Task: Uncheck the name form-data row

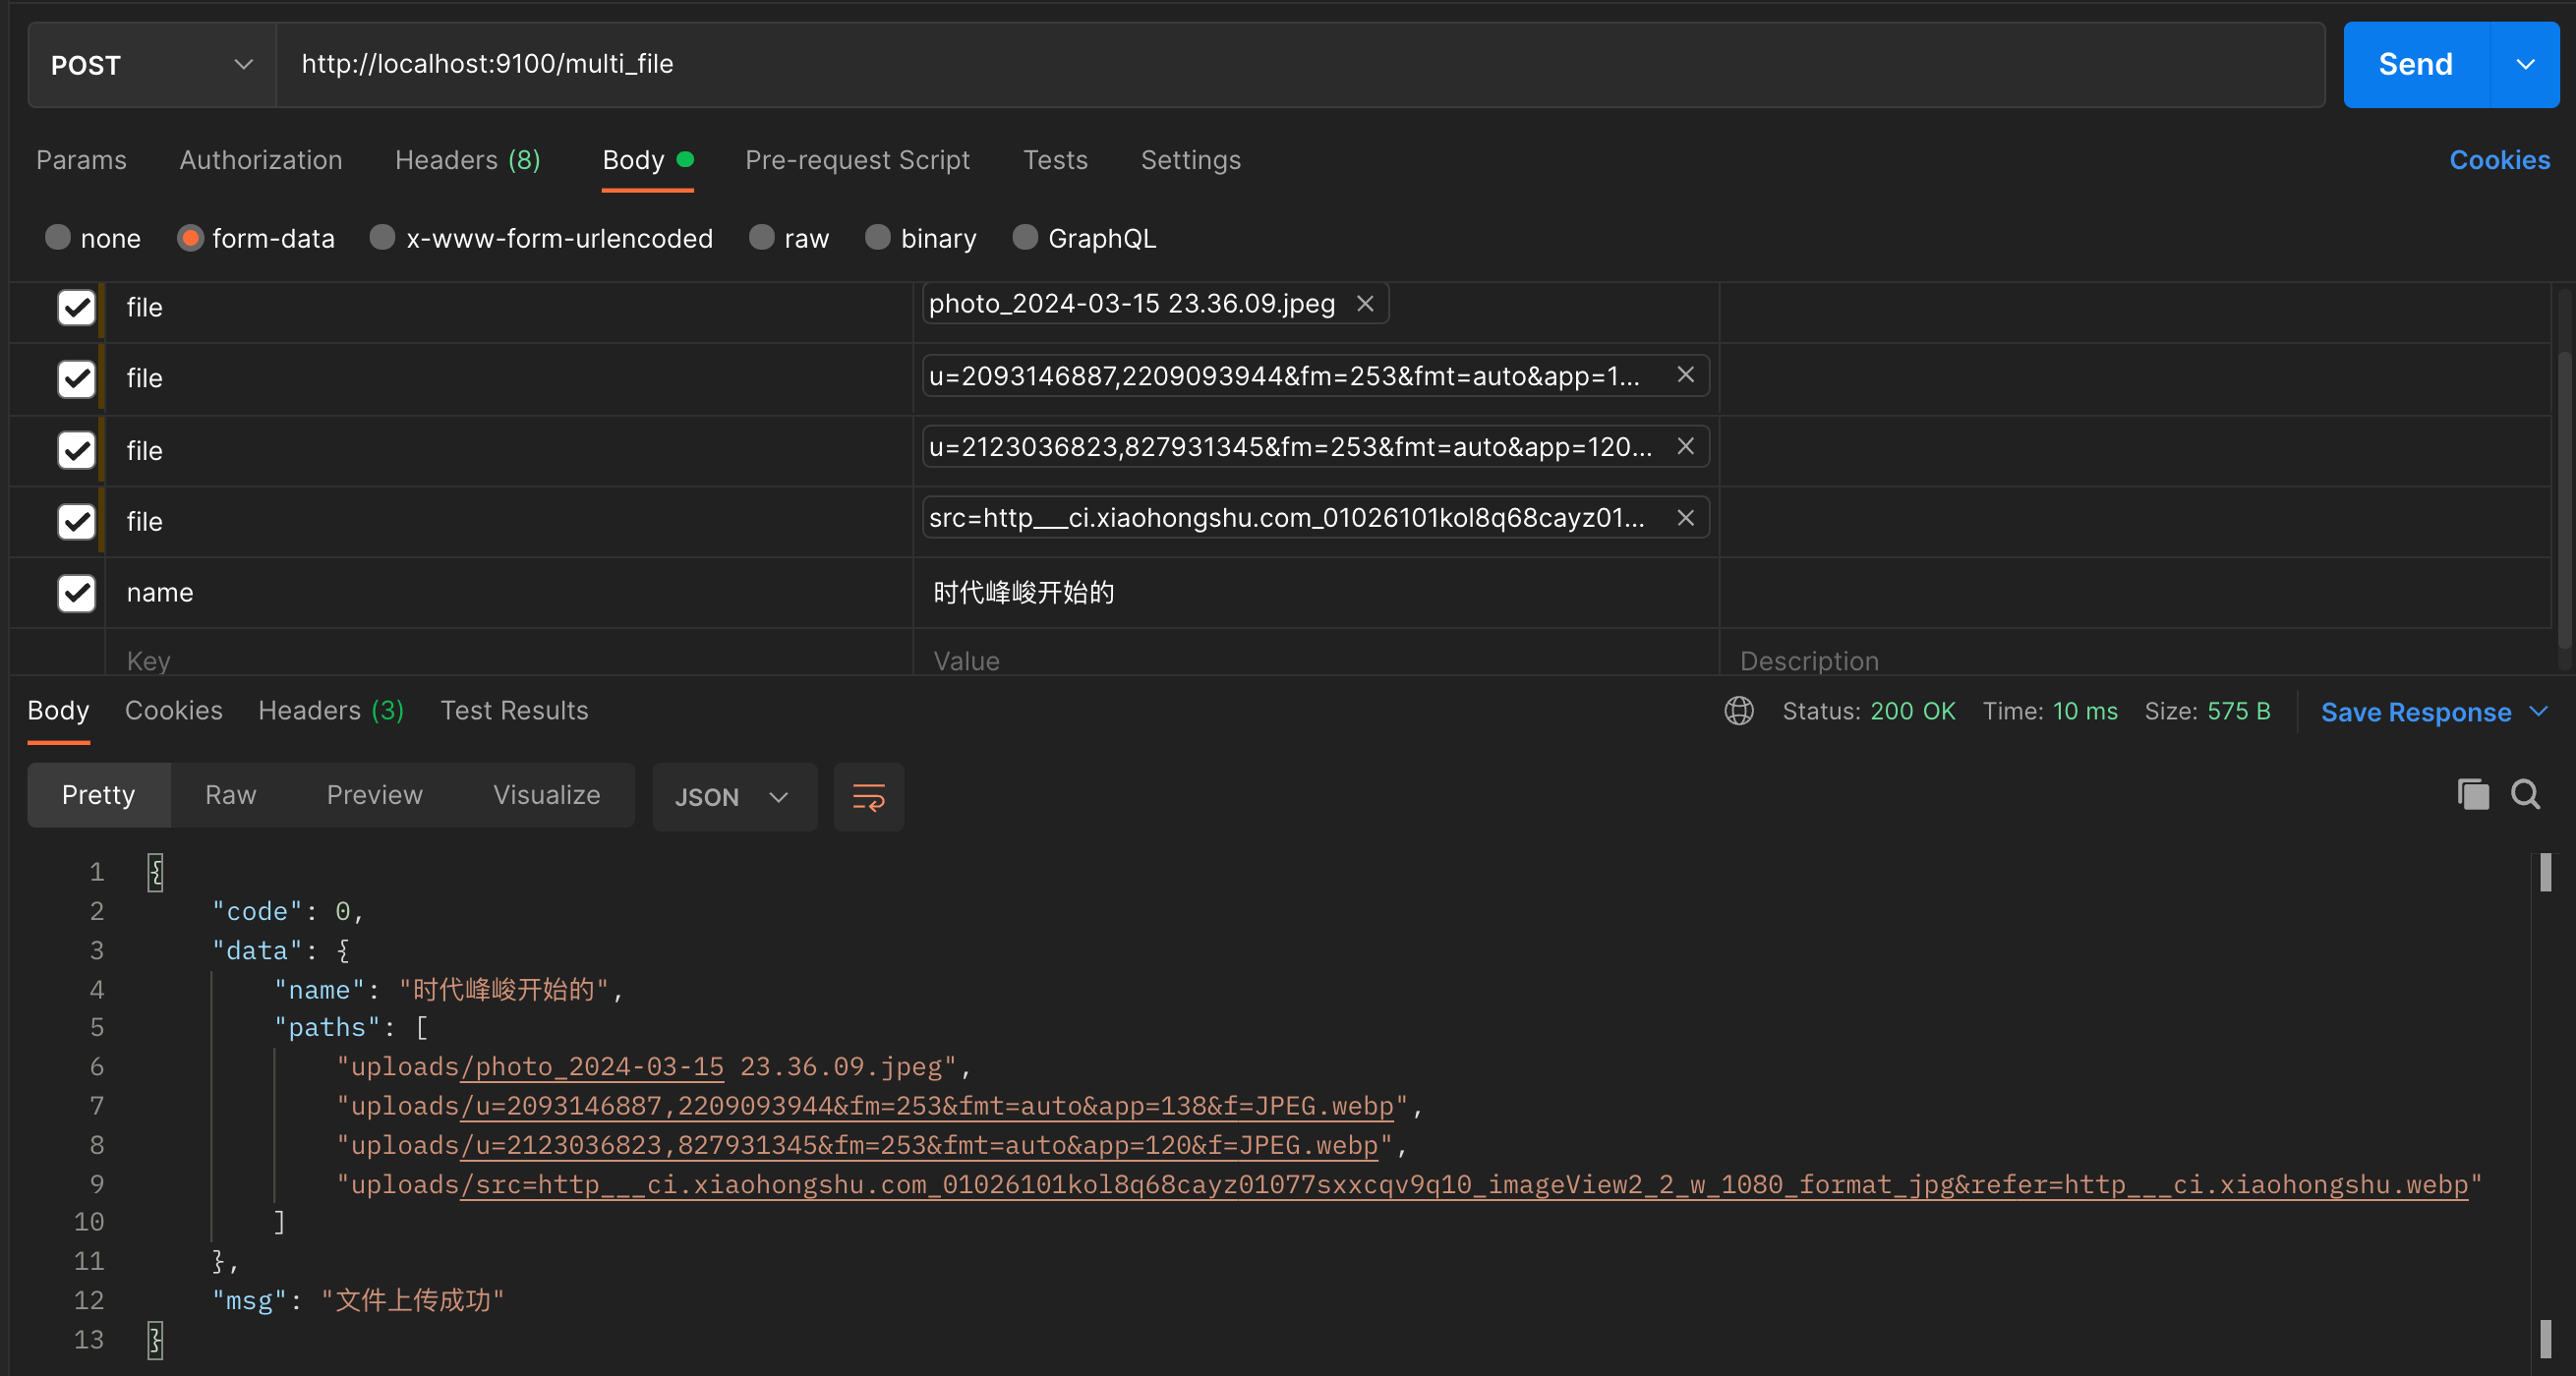Action: [x=76, y=593]
